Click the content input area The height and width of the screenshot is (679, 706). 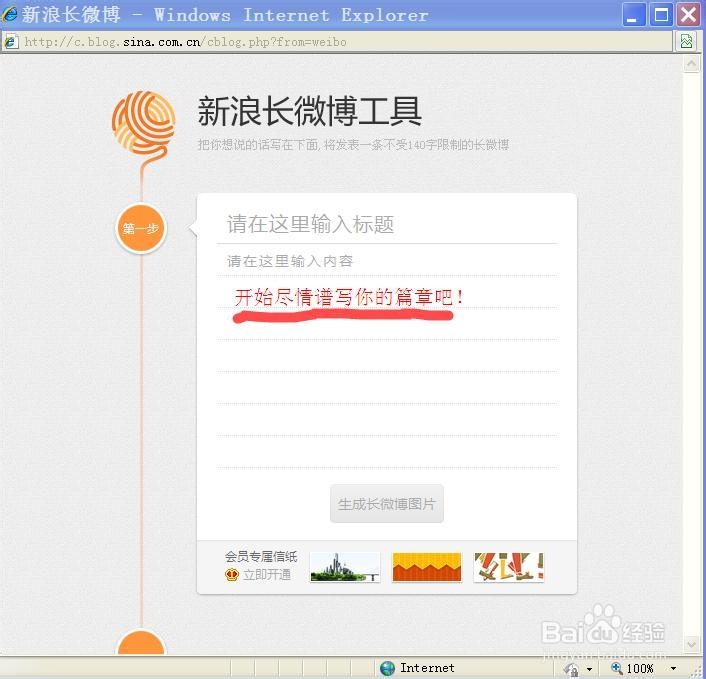tap(387, 360)
